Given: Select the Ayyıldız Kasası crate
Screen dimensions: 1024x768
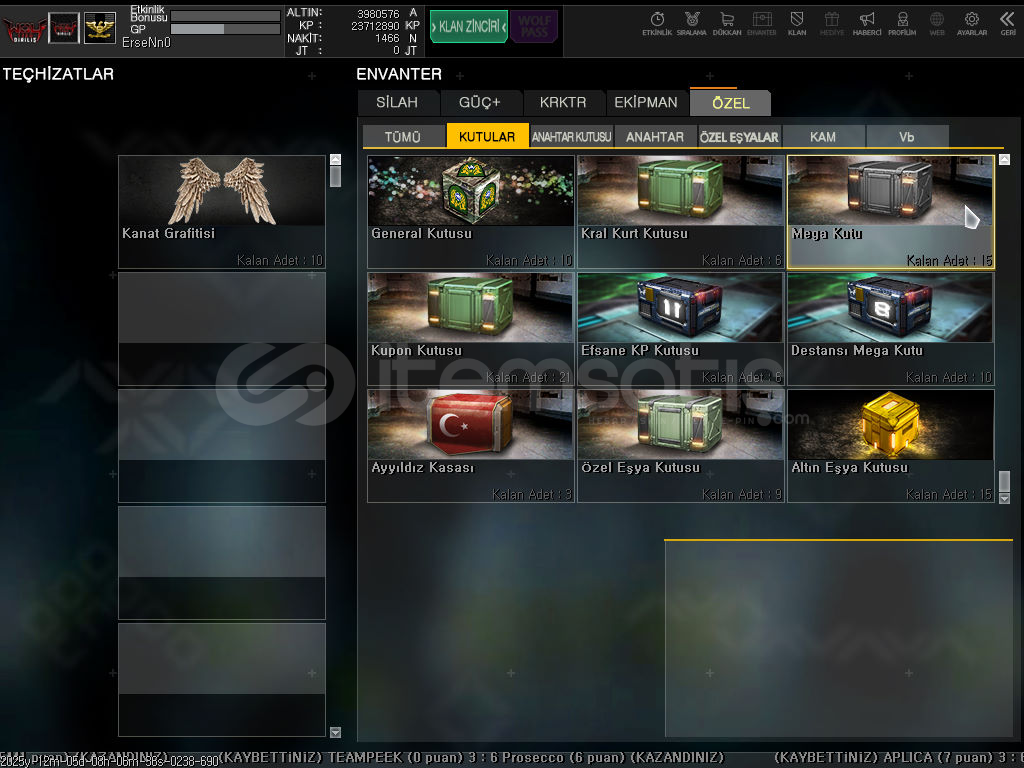Looking at the screenshot, I should coord(471,445).
